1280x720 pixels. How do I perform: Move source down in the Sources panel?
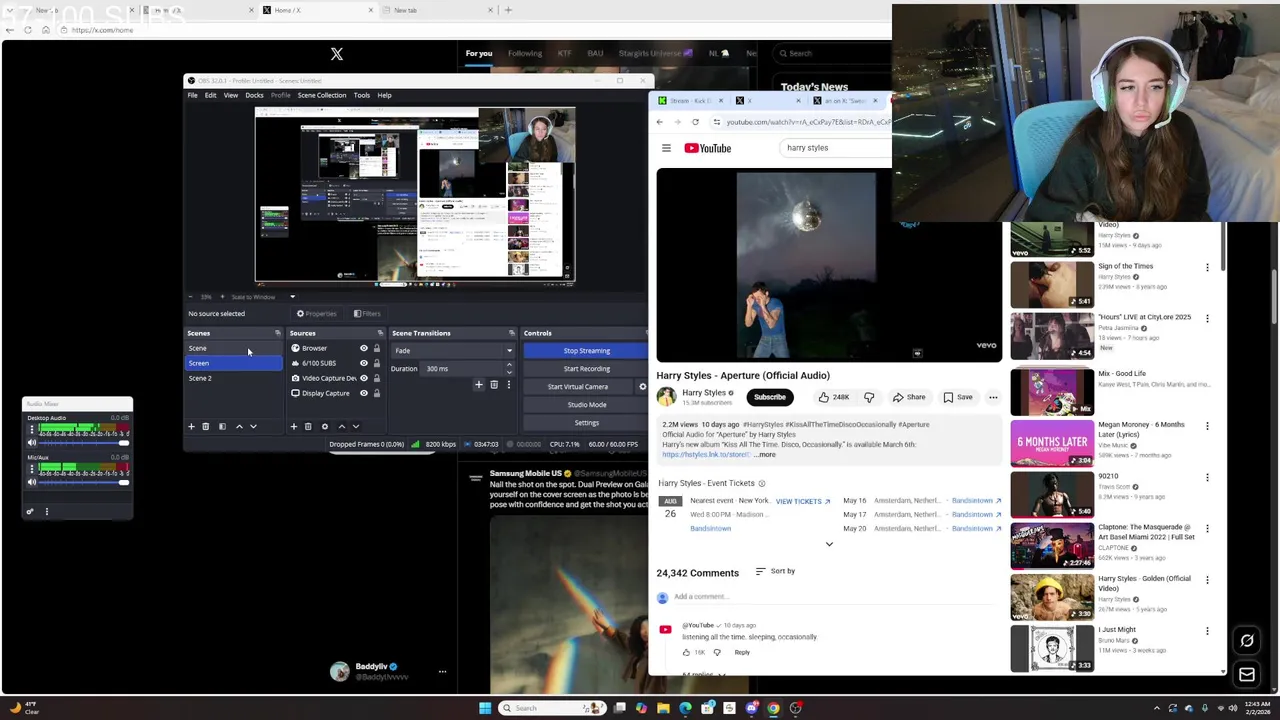(x=355, y=426)
